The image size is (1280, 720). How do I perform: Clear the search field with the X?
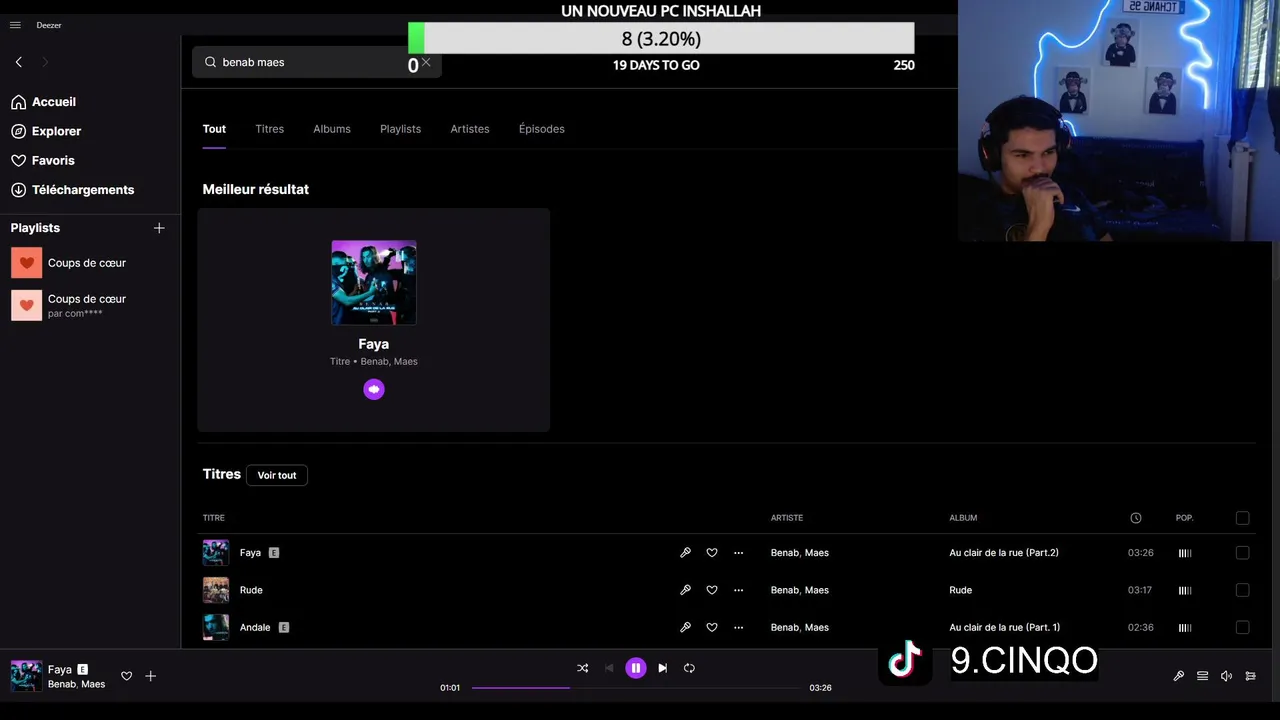coord(426,62)
